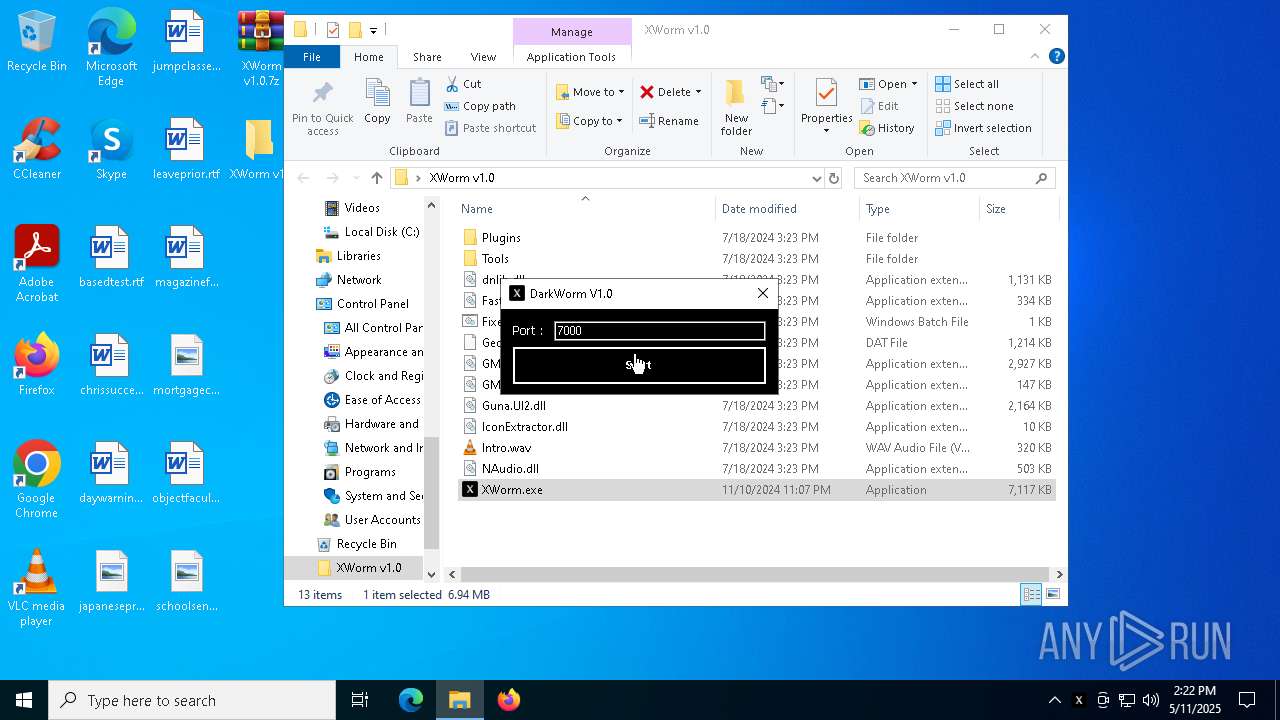Expand address bar history dropdown
The width and height of the screenshot is (1280, 720).
[817, 178]
